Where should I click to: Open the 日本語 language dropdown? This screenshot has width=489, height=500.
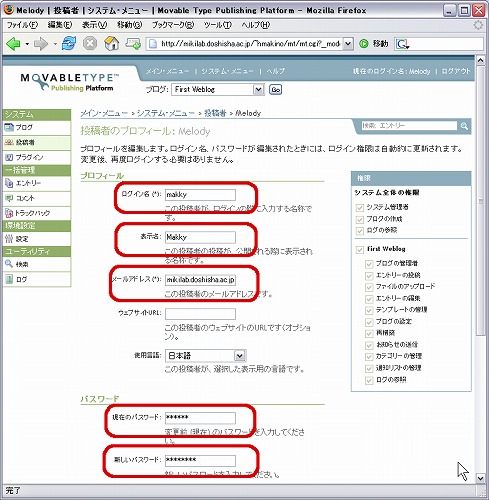tap(206, 356)
